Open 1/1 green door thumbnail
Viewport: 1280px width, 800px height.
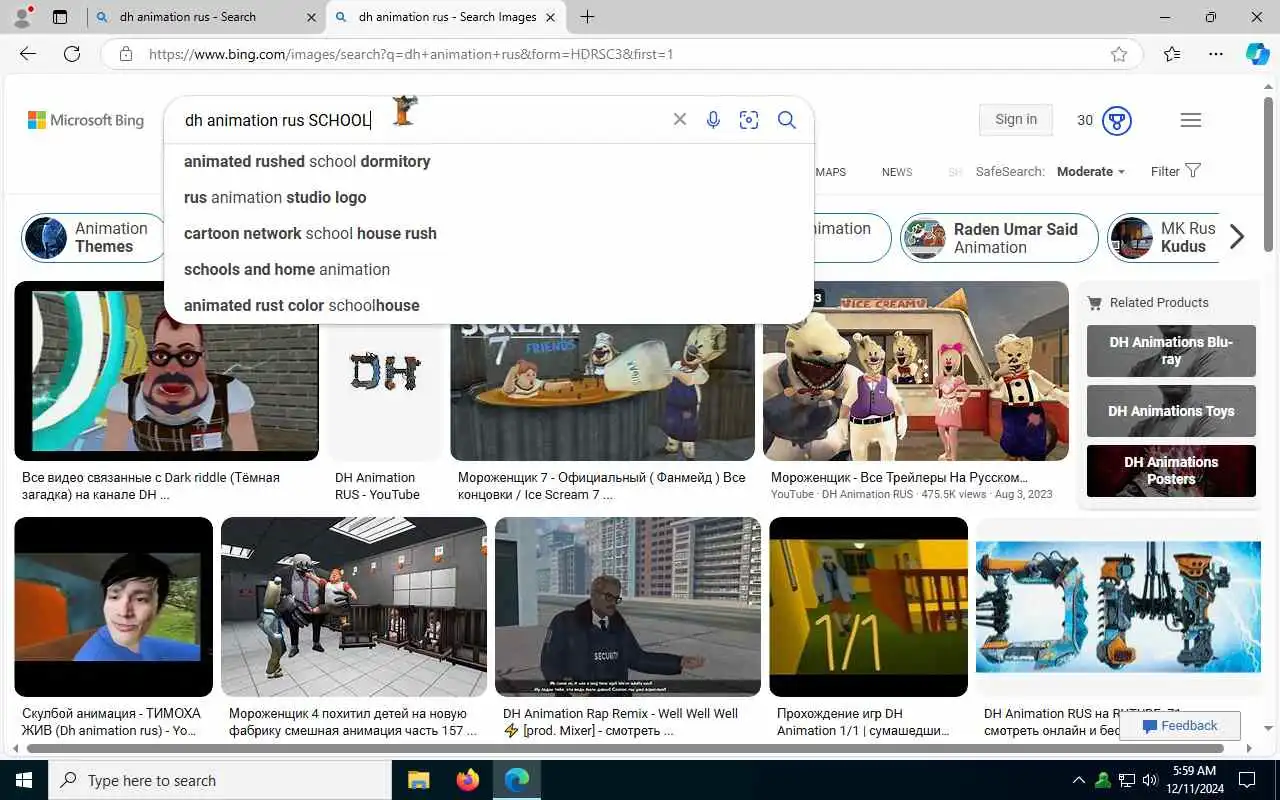coord(868,607)
